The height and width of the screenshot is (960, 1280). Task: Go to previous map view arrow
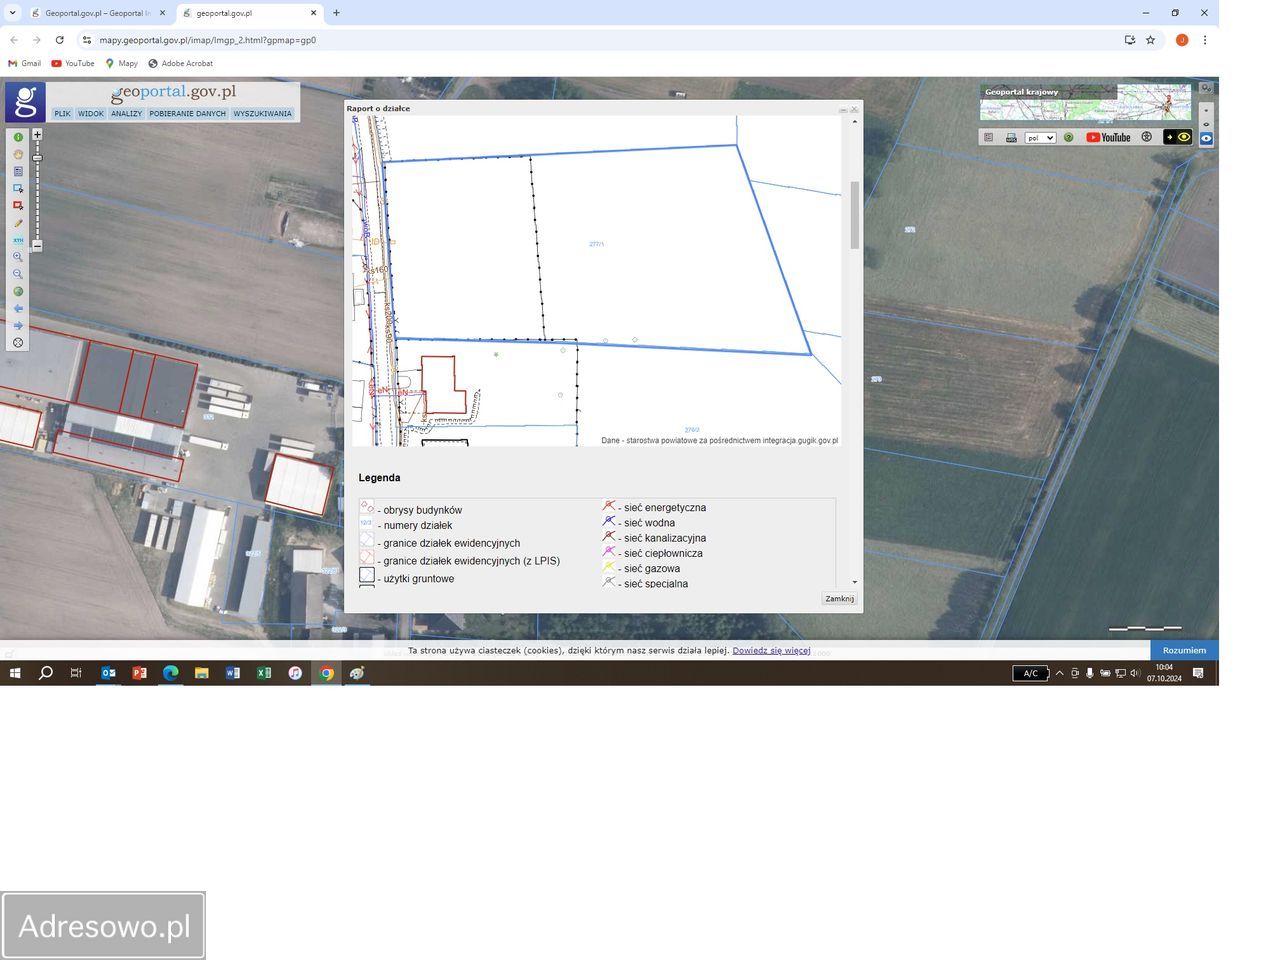(x=18, y=309)
